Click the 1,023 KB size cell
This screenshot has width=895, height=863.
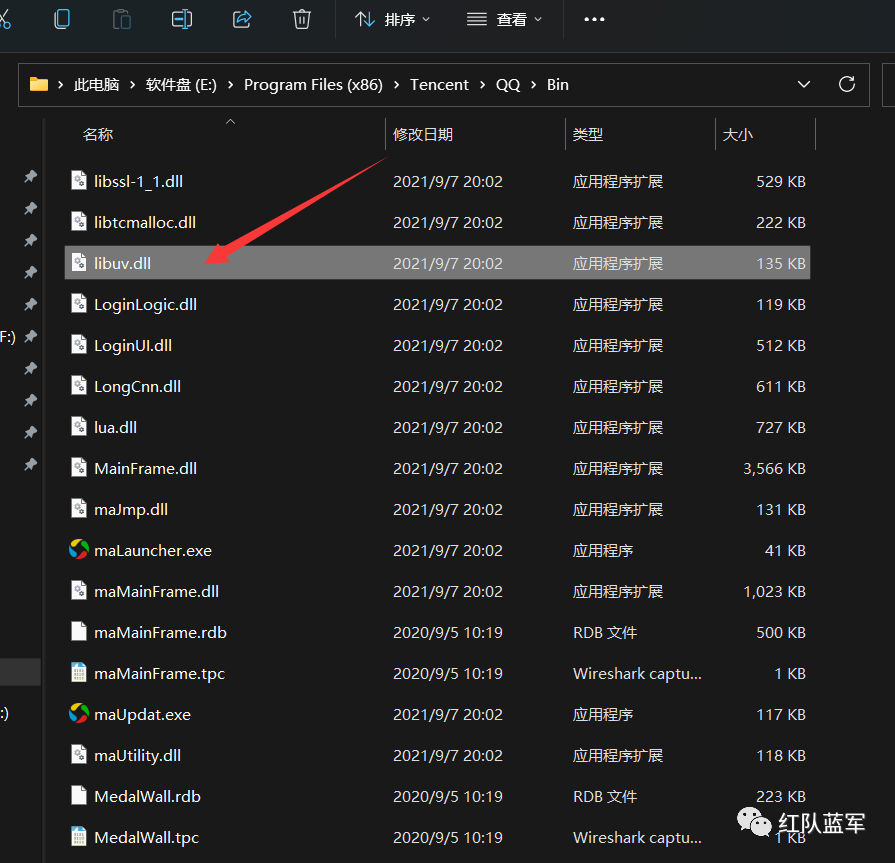pos(774,591)
